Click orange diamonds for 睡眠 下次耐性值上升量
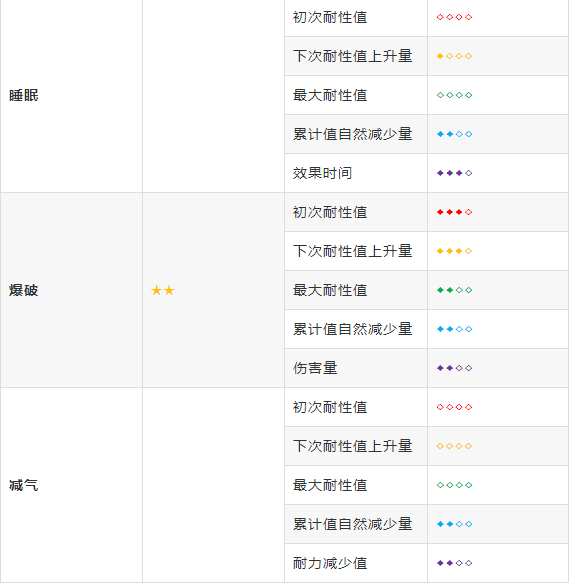Viewport: 569px width, 583px height. (454, 56)
